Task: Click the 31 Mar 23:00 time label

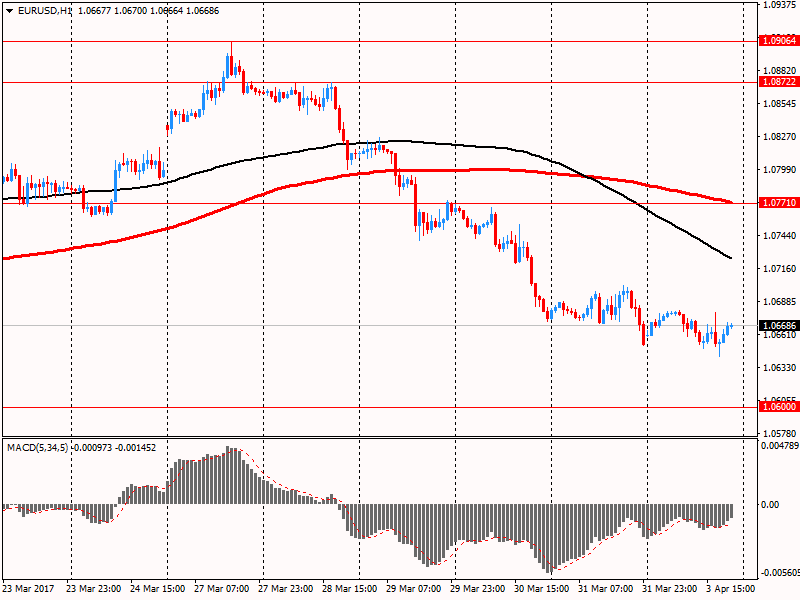Action: (x=669, y=589)
